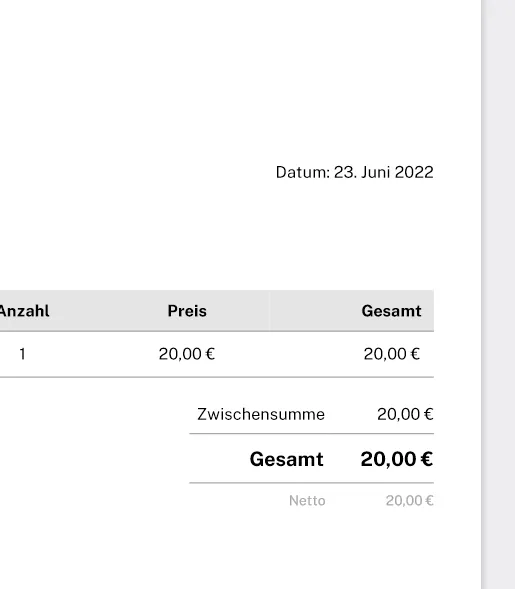Click the Zwischensumme label

pos(261,414)
